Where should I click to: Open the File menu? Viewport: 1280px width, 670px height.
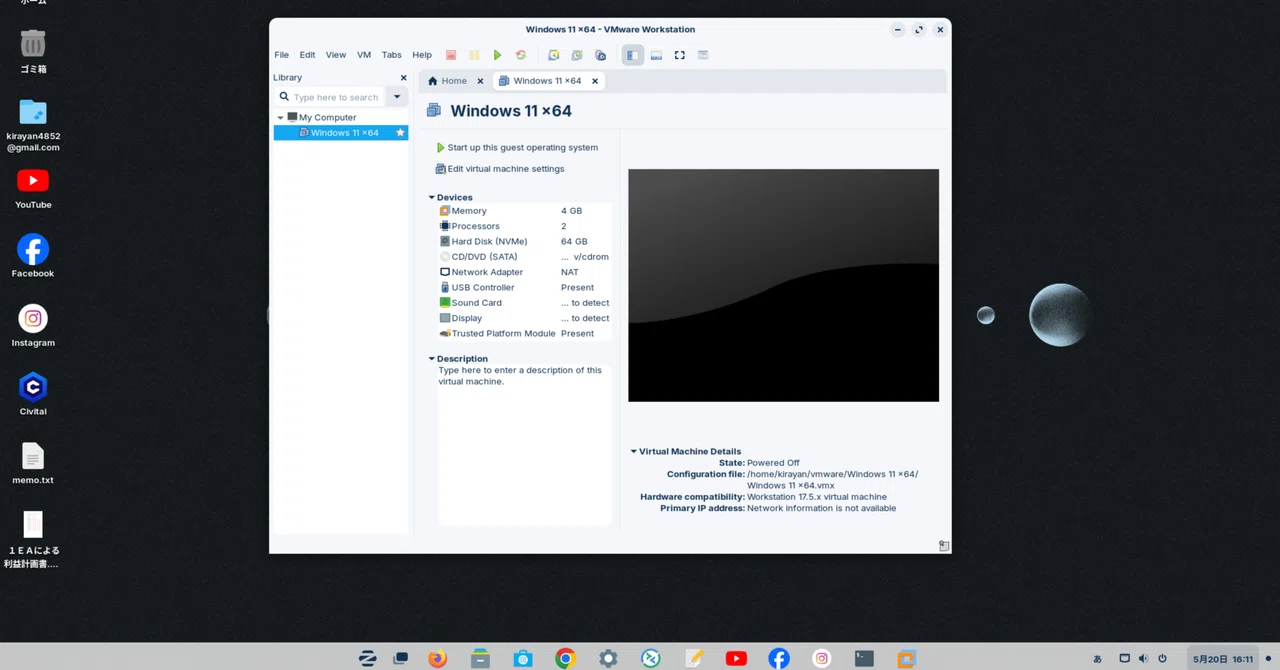[x=282, y=55]
